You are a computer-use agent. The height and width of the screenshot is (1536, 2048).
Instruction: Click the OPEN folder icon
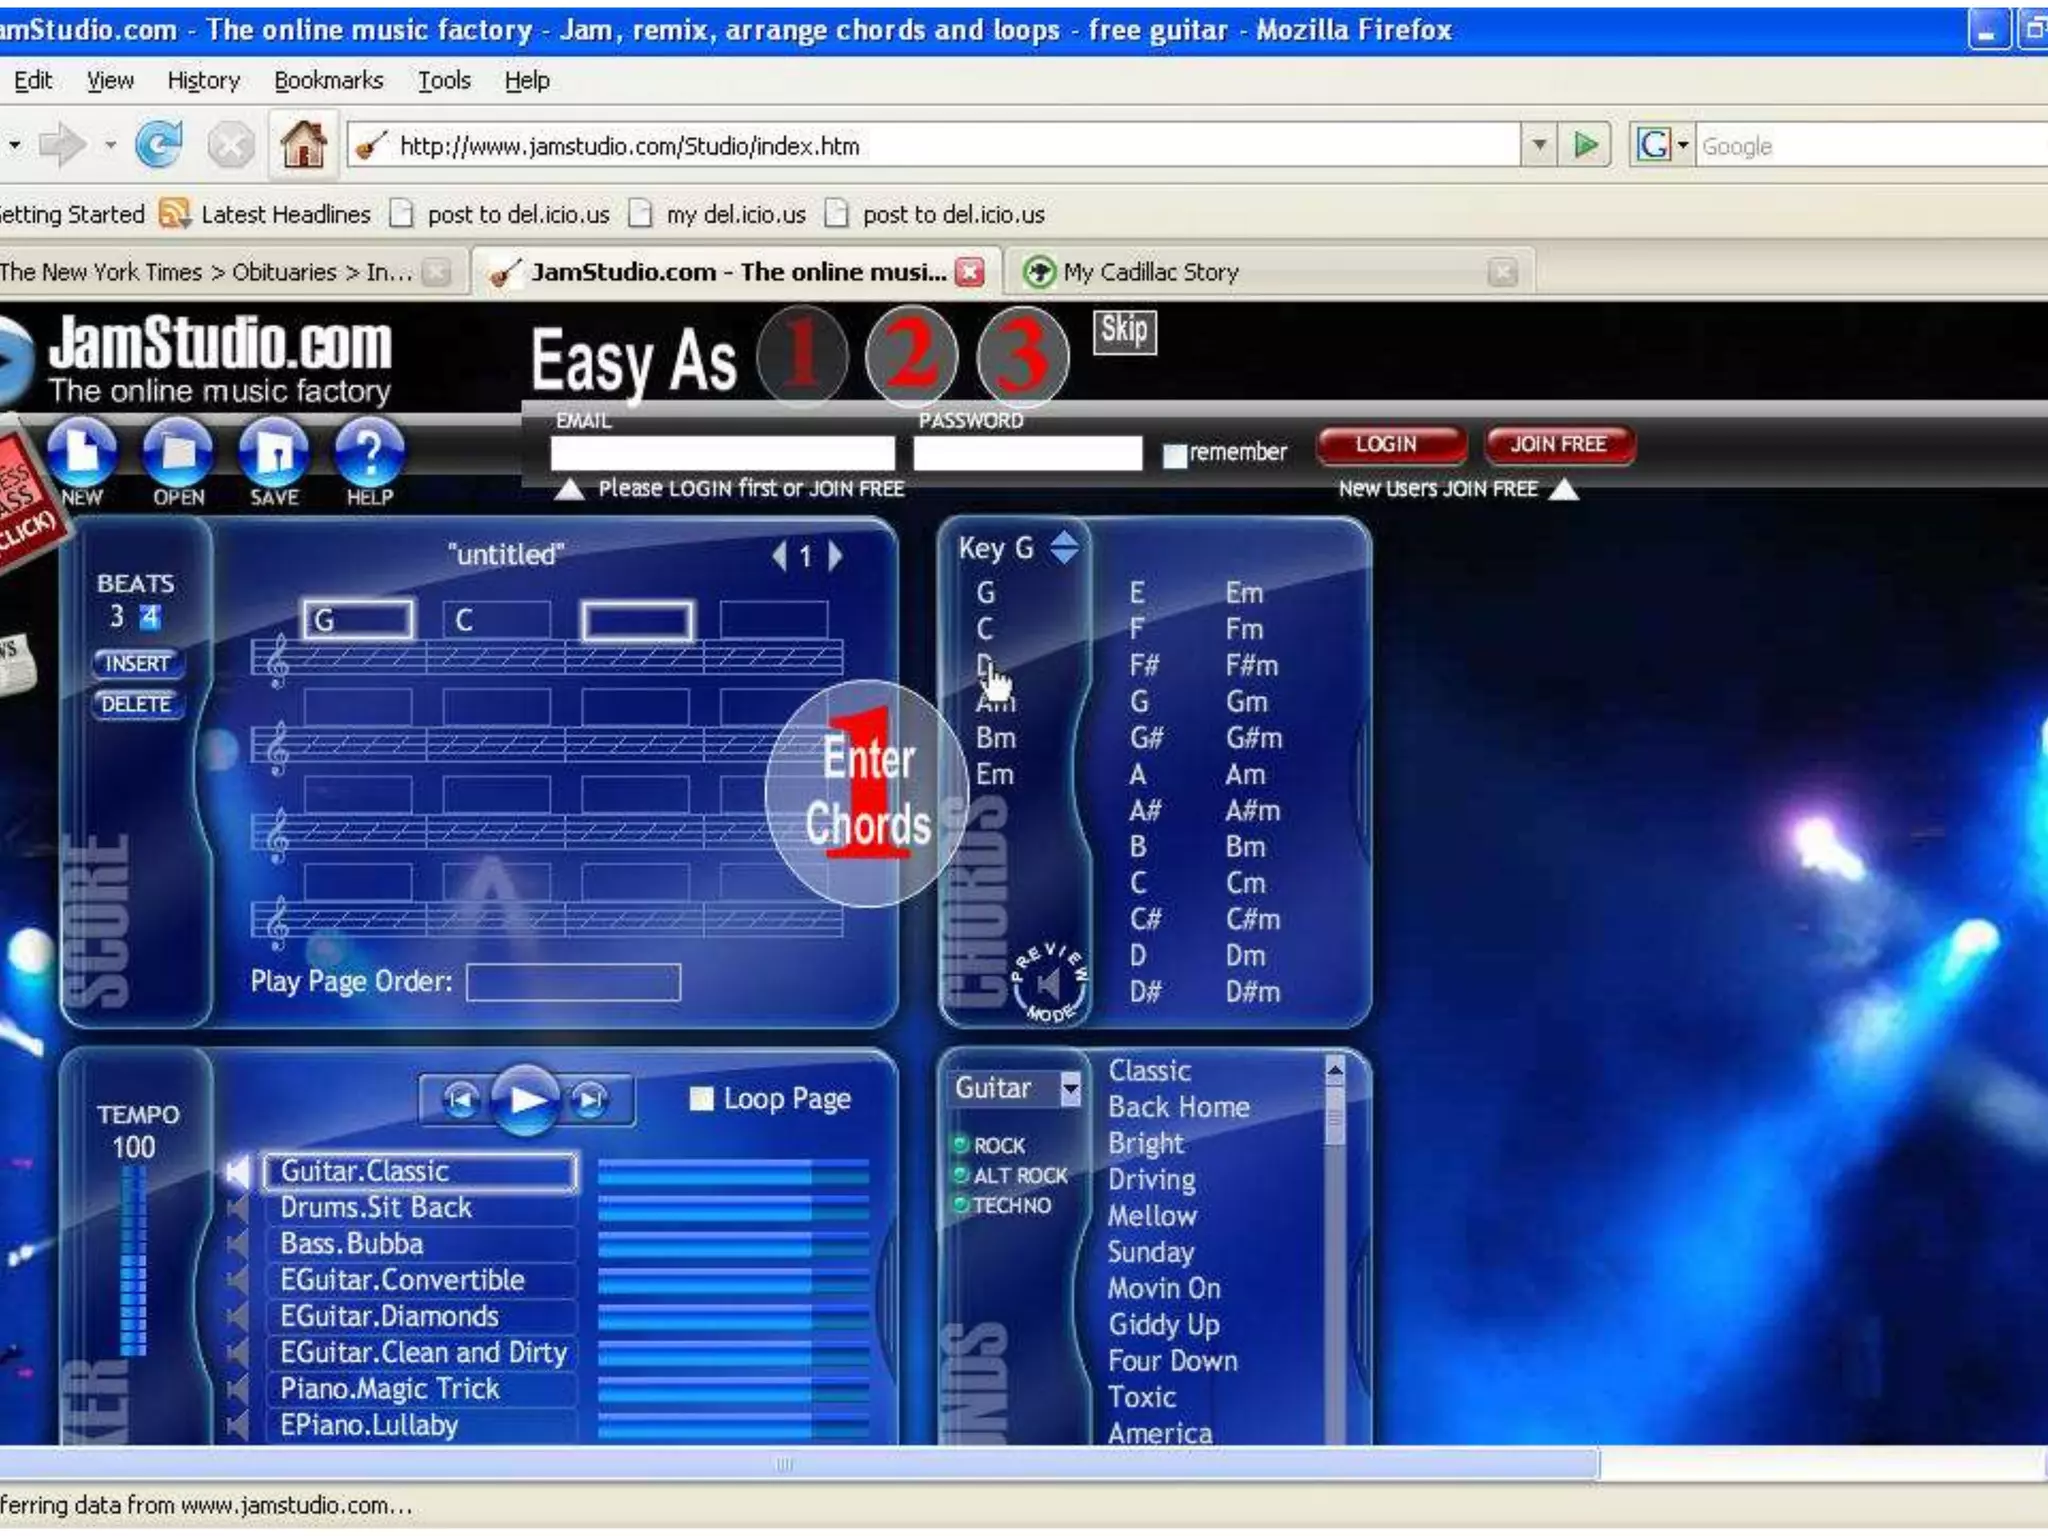[178, 452]
